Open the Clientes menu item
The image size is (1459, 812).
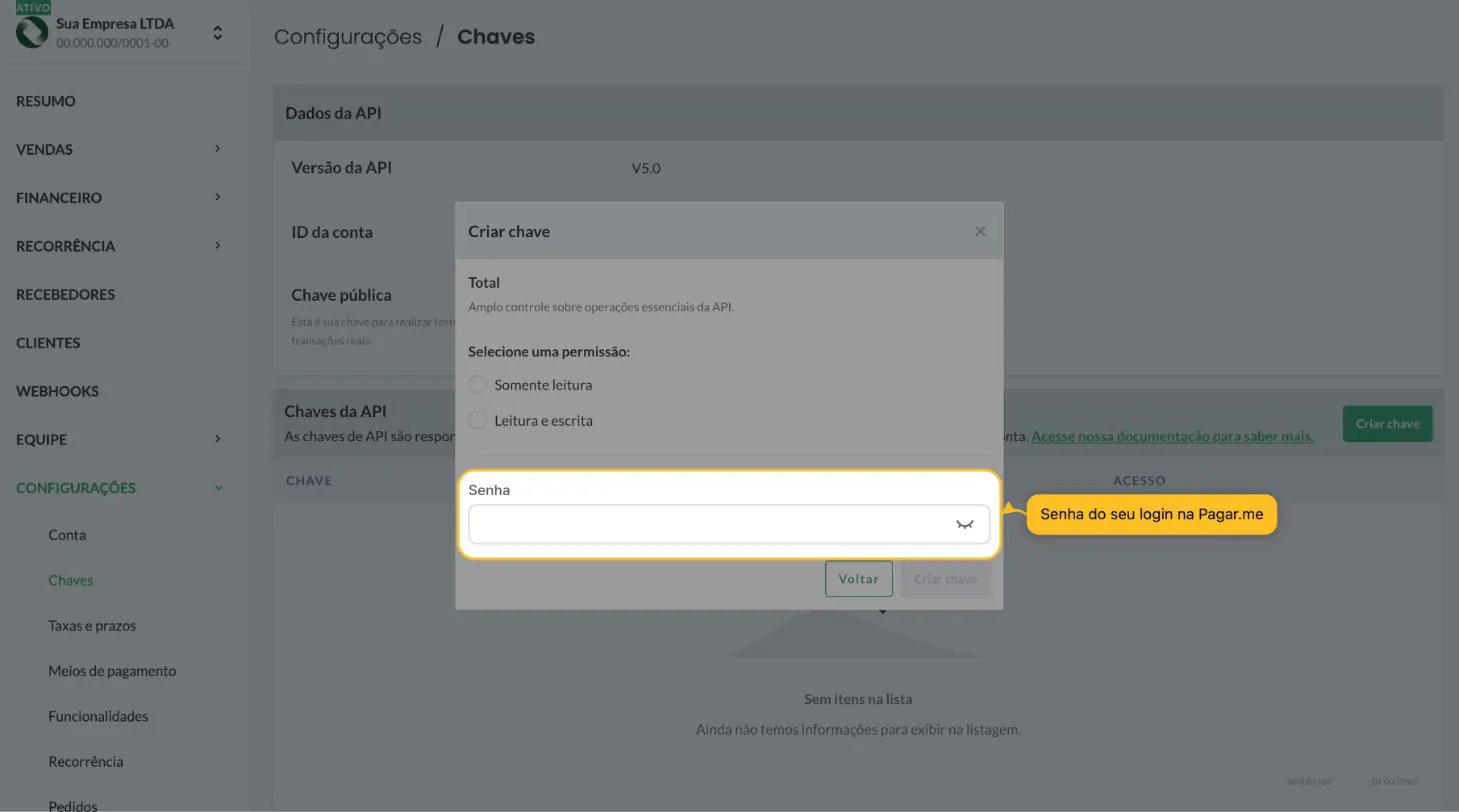click(x=48, y=343)
